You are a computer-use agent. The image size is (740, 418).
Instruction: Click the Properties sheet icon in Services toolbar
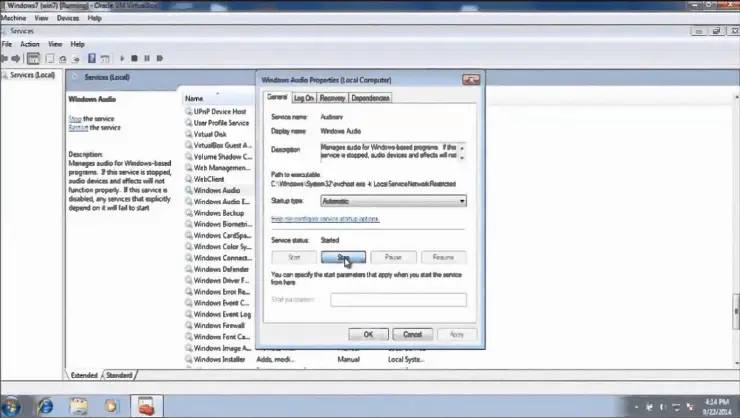click(x=50, y=59)
